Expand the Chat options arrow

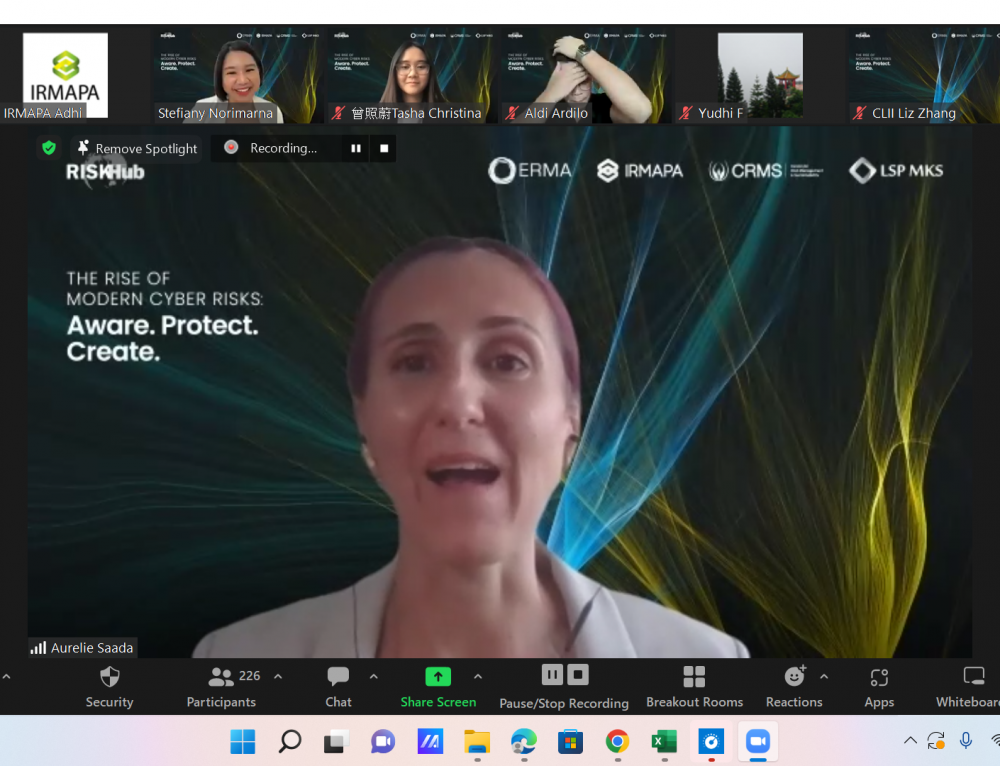373,677
